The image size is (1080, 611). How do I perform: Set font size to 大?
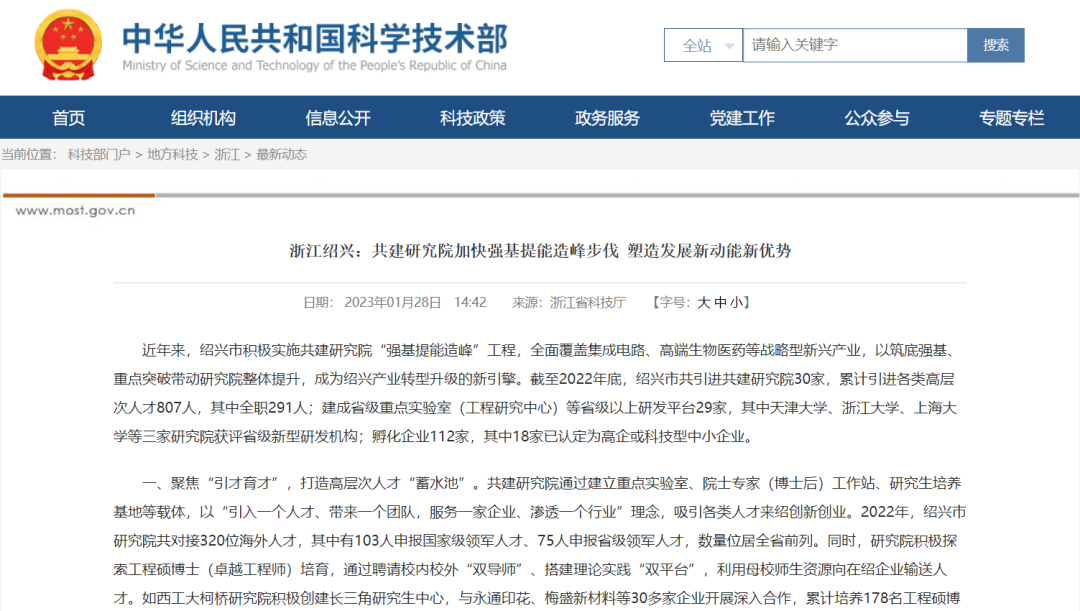pyautogui.click(x=704, y=302)
